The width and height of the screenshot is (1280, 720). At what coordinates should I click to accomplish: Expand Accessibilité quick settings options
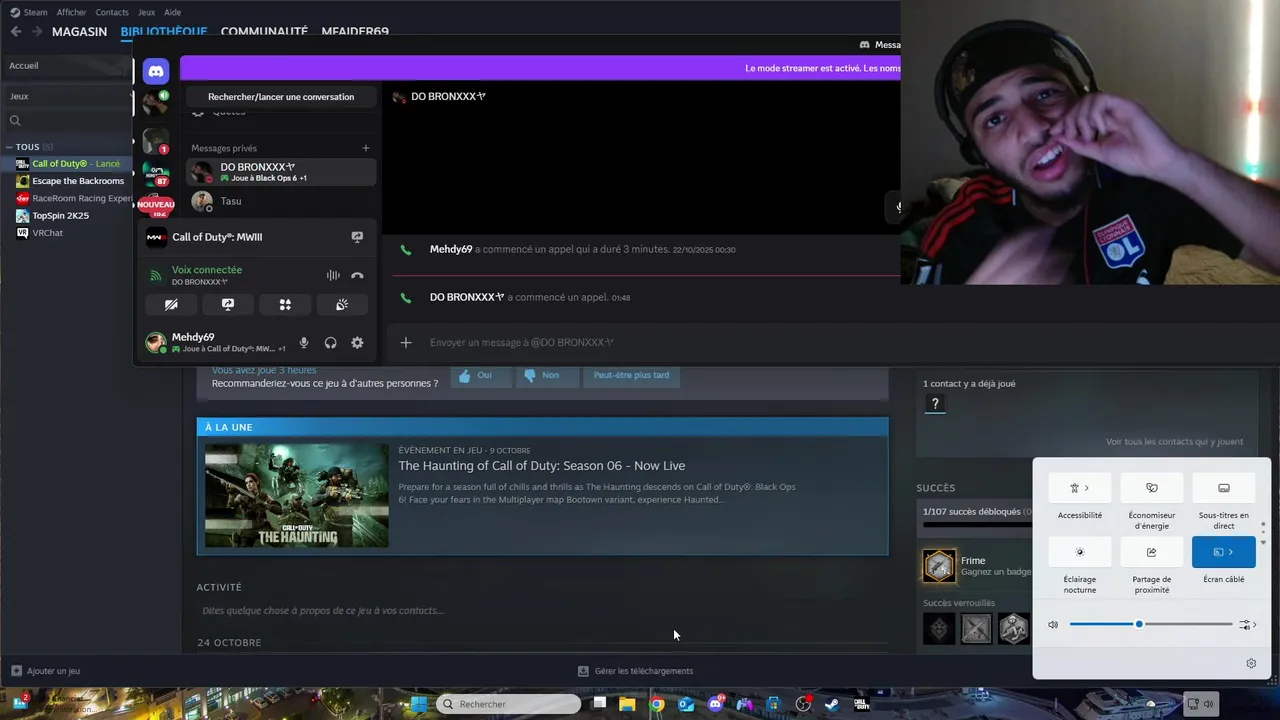click(x=1080, y=488)
